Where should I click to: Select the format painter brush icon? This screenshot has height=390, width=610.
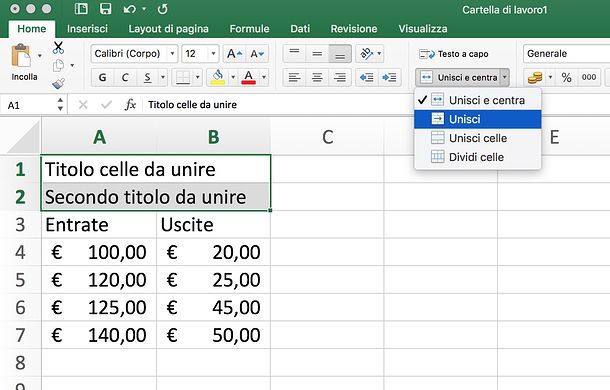(58, 83)
